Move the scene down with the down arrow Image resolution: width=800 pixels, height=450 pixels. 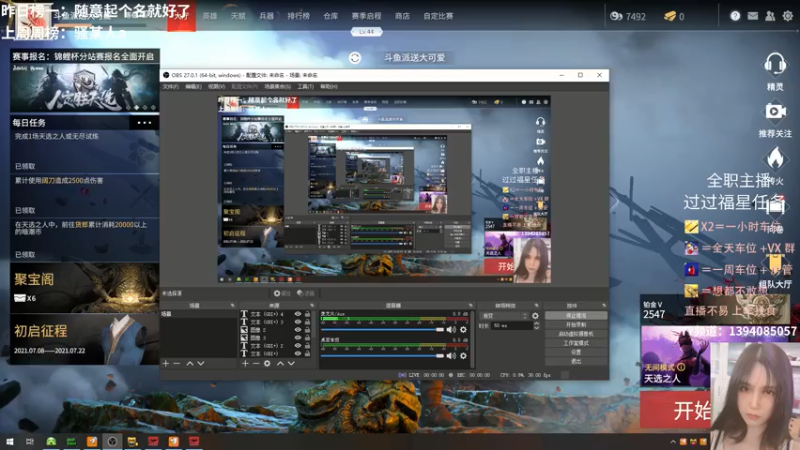tap(201, 363)
